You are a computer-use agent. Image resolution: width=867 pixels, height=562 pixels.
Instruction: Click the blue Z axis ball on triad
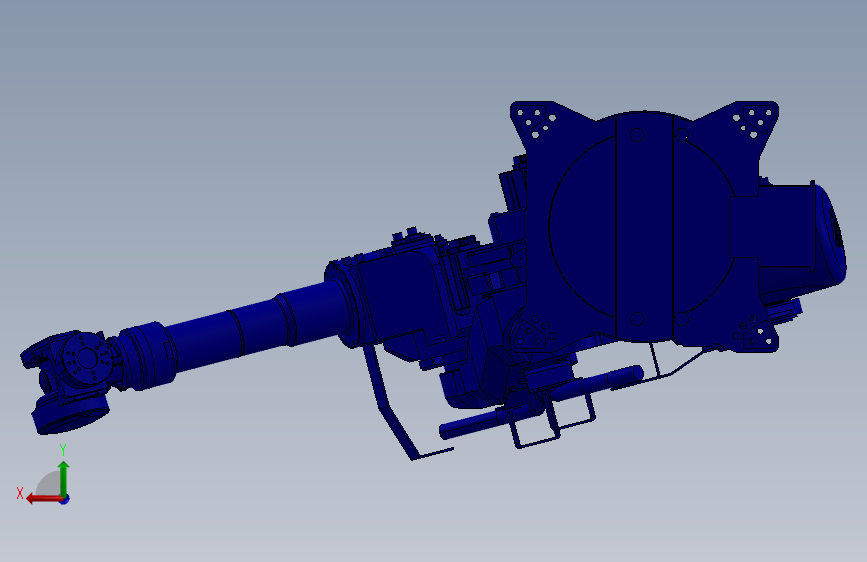click(x=65, y=499)
